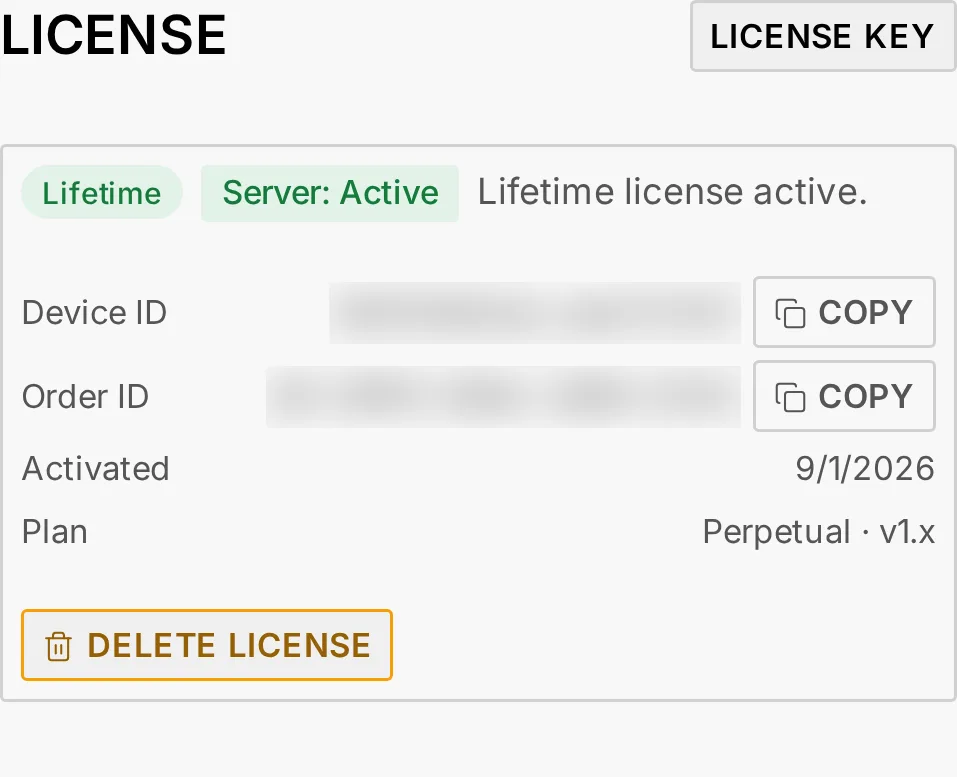Screen dimensions: 957x777
Task: Click the Server: Active status badge
Action: pos(330,193)
